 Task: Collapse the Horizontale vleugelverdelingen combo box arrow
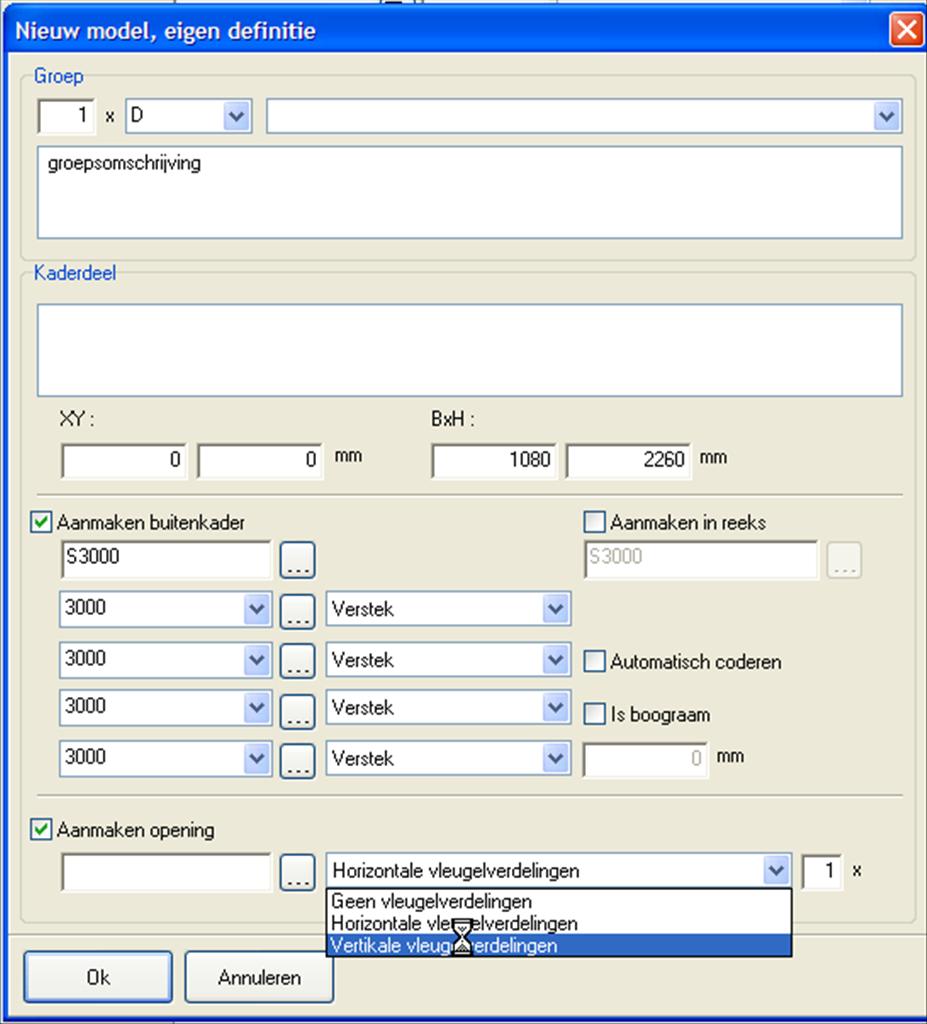point(776,870)
